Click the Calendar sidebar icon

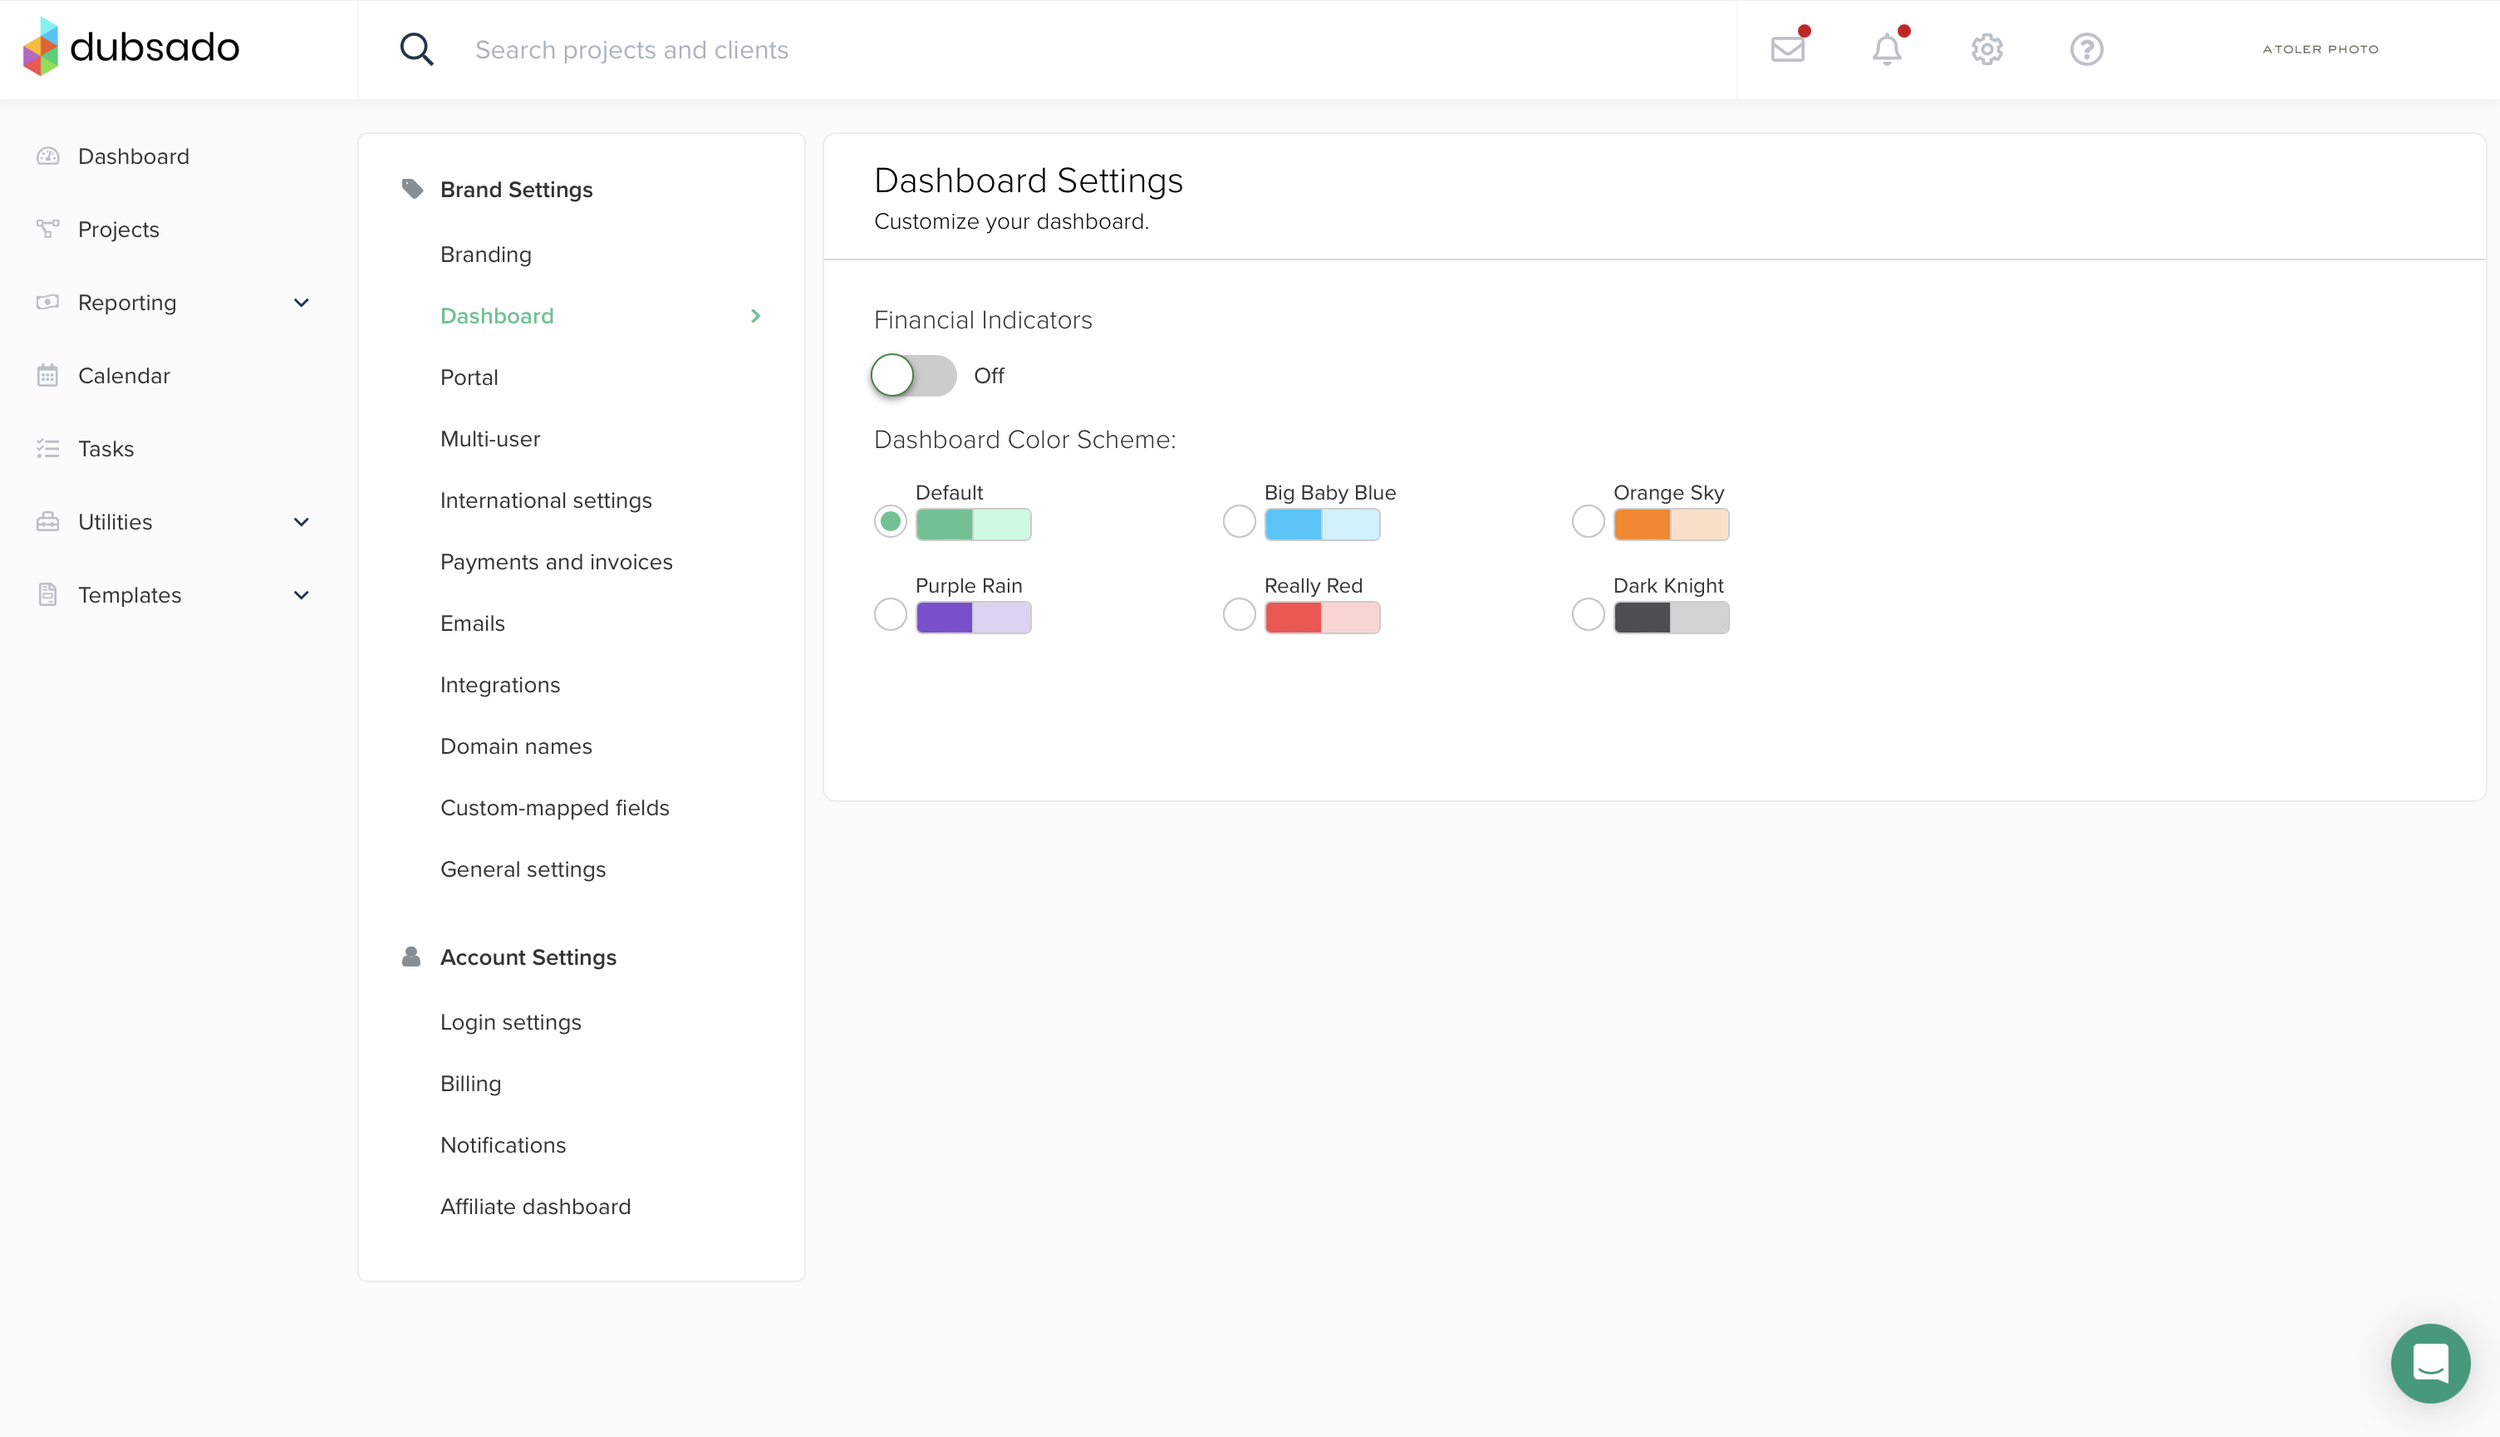pyautogui.click(x=47, y=376)
